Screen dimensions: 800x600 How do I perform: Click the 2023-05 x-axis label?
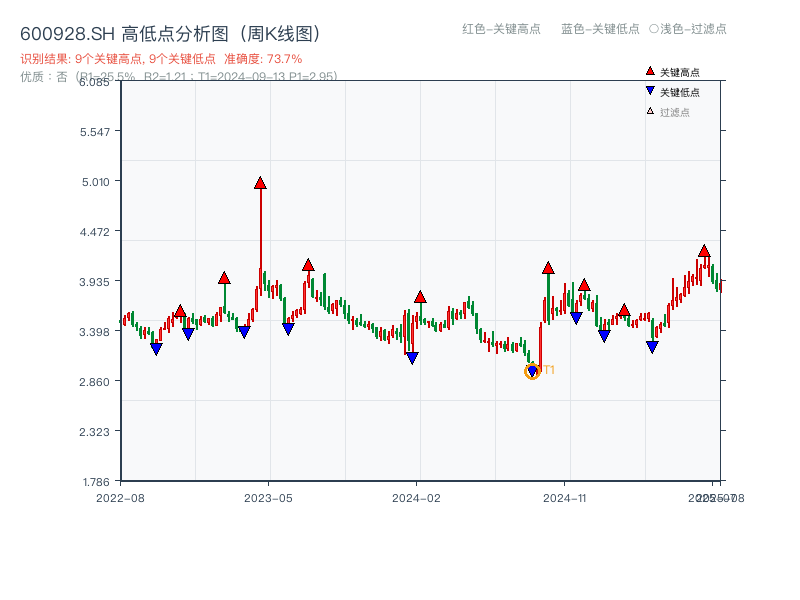click(x=268, y=498)
